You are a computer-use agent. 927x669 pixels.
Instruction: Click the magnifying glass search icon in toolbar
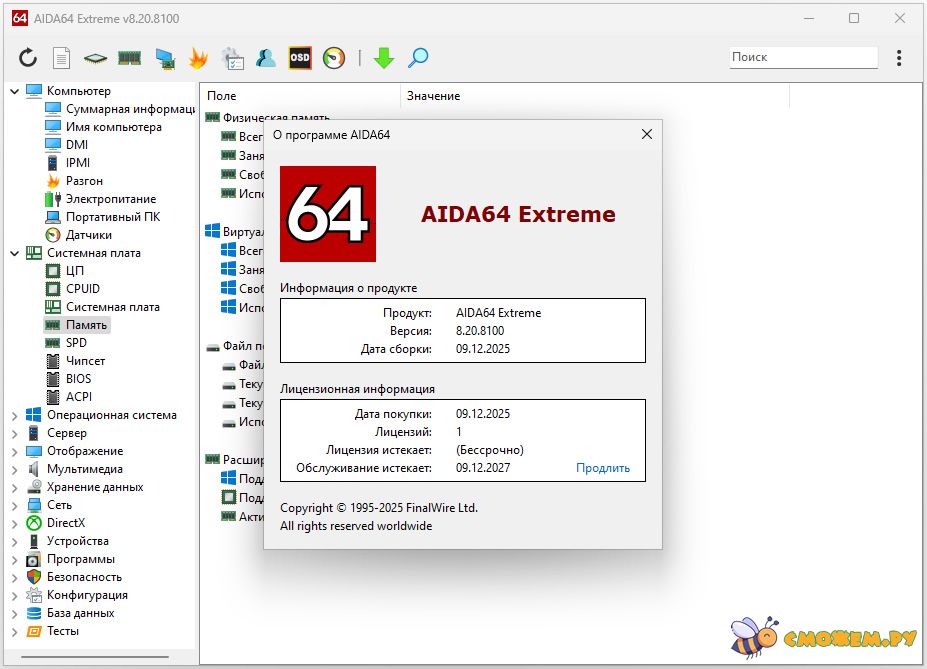tap(418, 58)
